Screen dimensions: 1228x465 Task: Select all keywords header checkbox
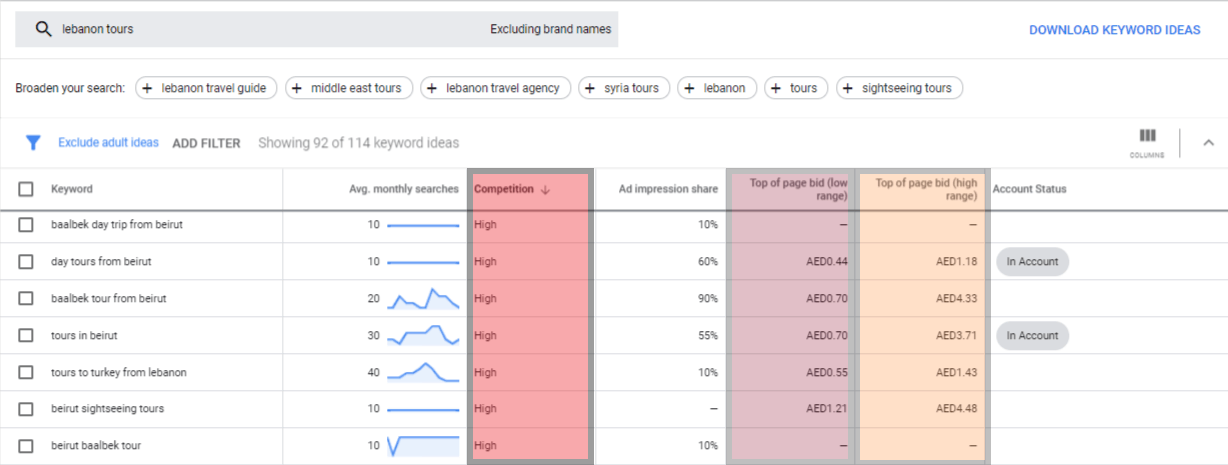point(26,189)
